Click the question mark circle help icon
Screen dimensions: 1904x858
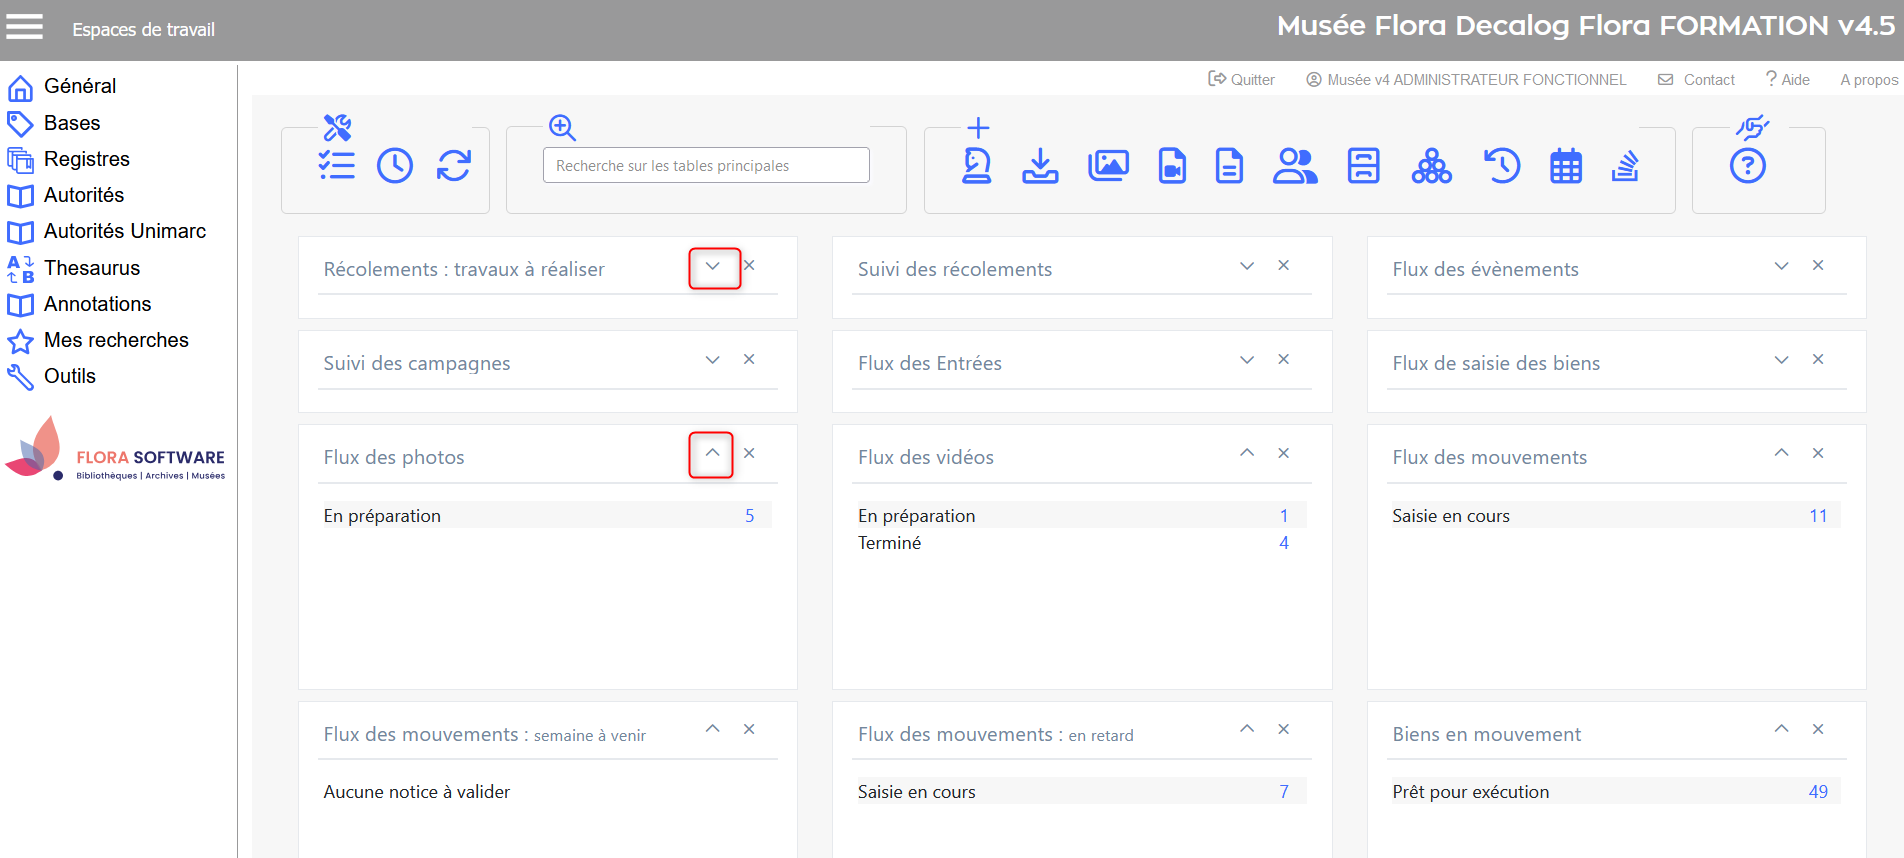pyautogui.click(x=1747, y=166)
